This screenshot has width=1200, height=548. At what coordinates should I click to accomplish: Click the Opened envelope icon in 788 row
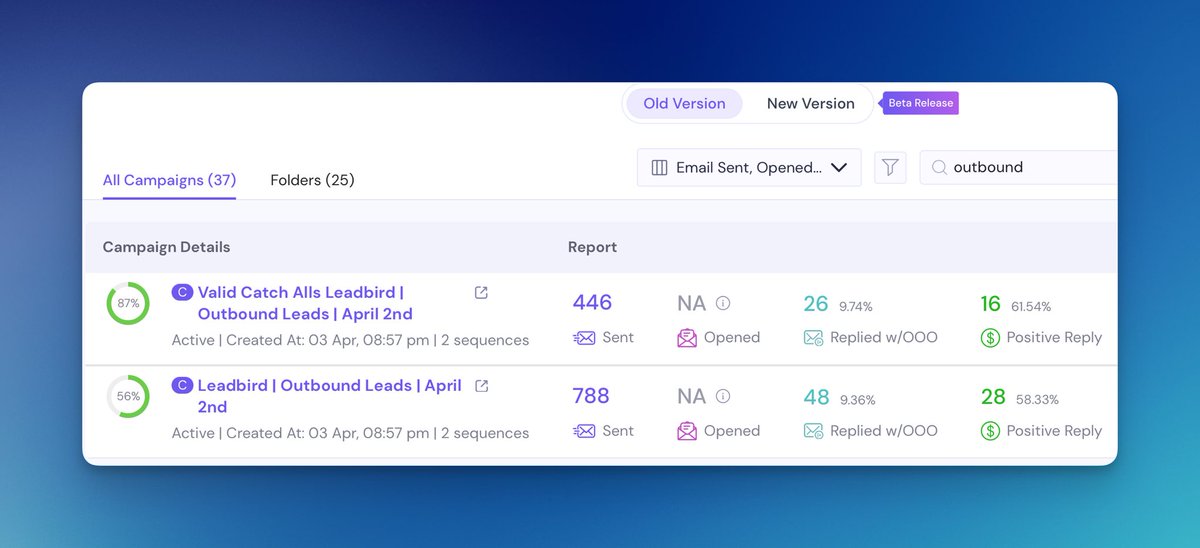coord(687,431)
